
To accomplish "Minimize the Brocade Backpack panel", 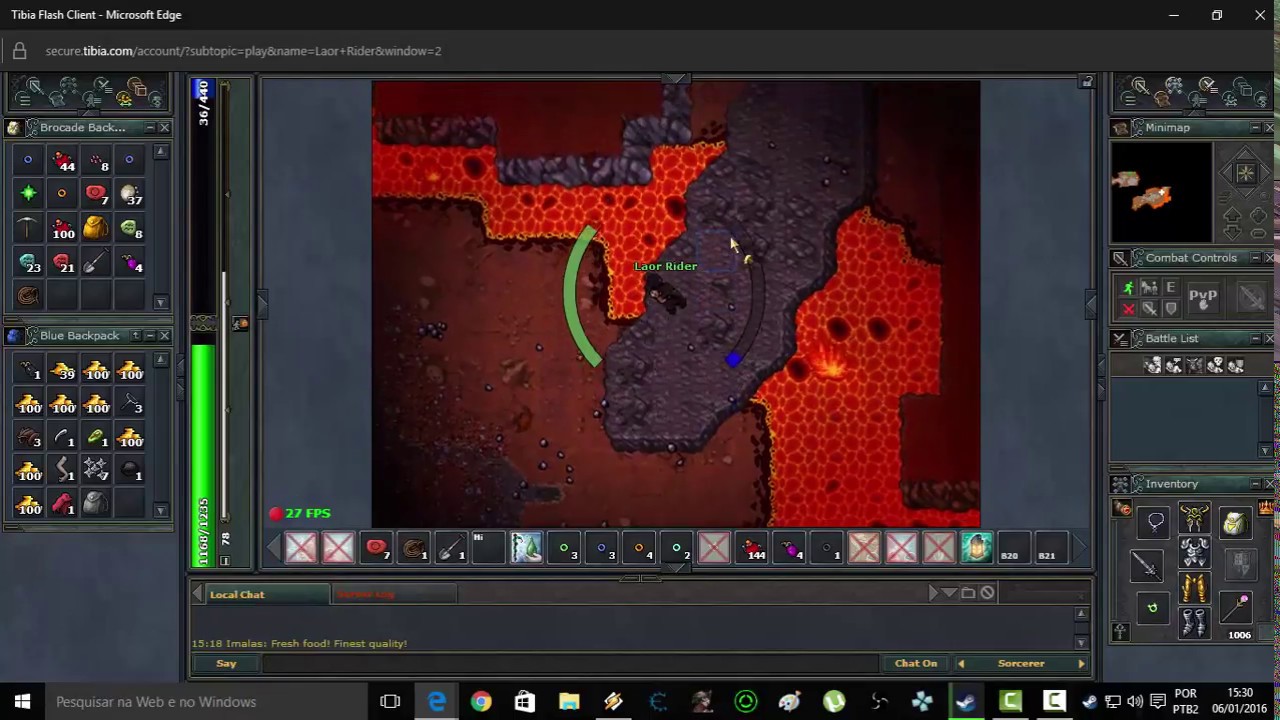I will [x=149, y=127].
